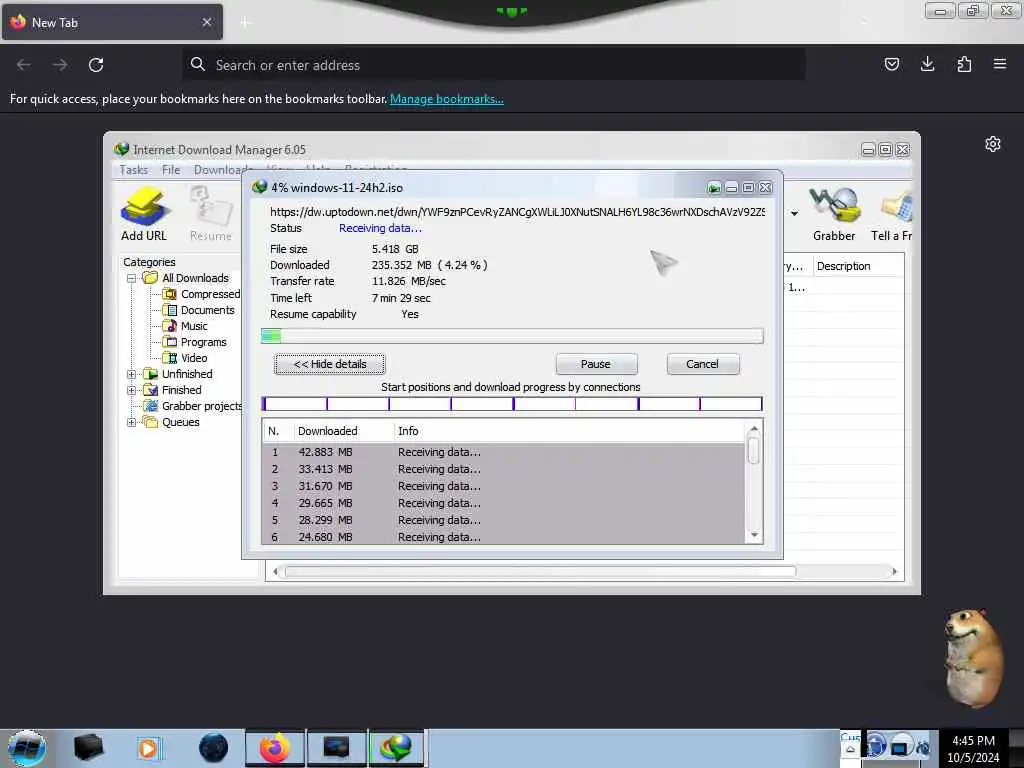The height and width of the screenshot is (768, 1024).
Task: Pause the windows-11-24h2.iso download
Action: coord(596,364)
